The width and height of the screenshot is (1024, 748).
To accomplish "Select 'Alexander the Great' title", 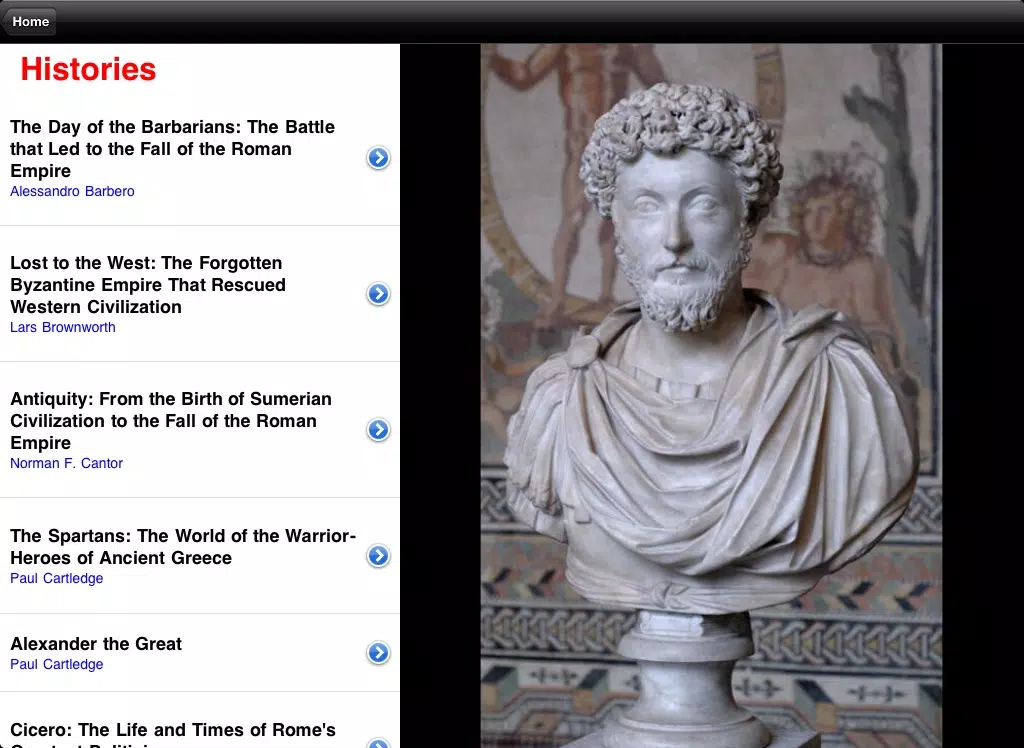I will pos(96,643).
